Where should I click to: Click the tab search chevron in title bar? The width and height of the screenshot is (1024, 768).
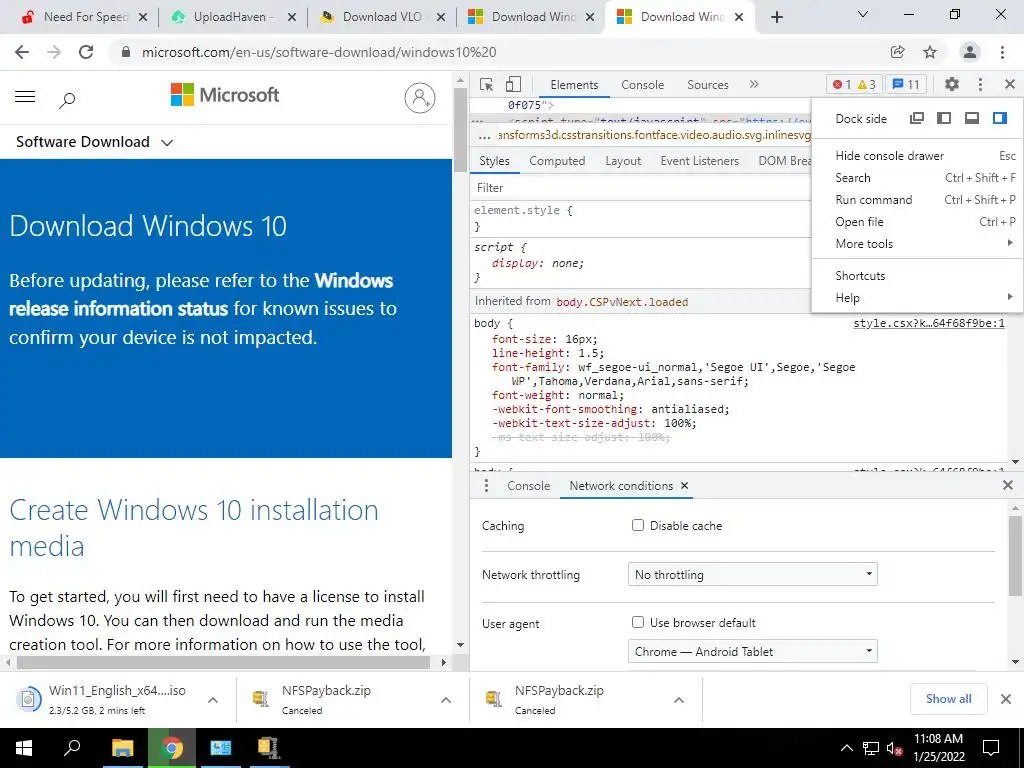[x=863, y=14]
